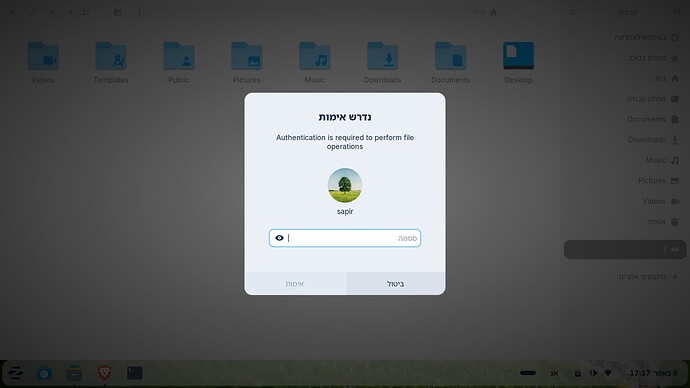Image resolution: width=690 pixels, height=388 pixels.
Task: Select בית home in sidebar
Action: 625,78
